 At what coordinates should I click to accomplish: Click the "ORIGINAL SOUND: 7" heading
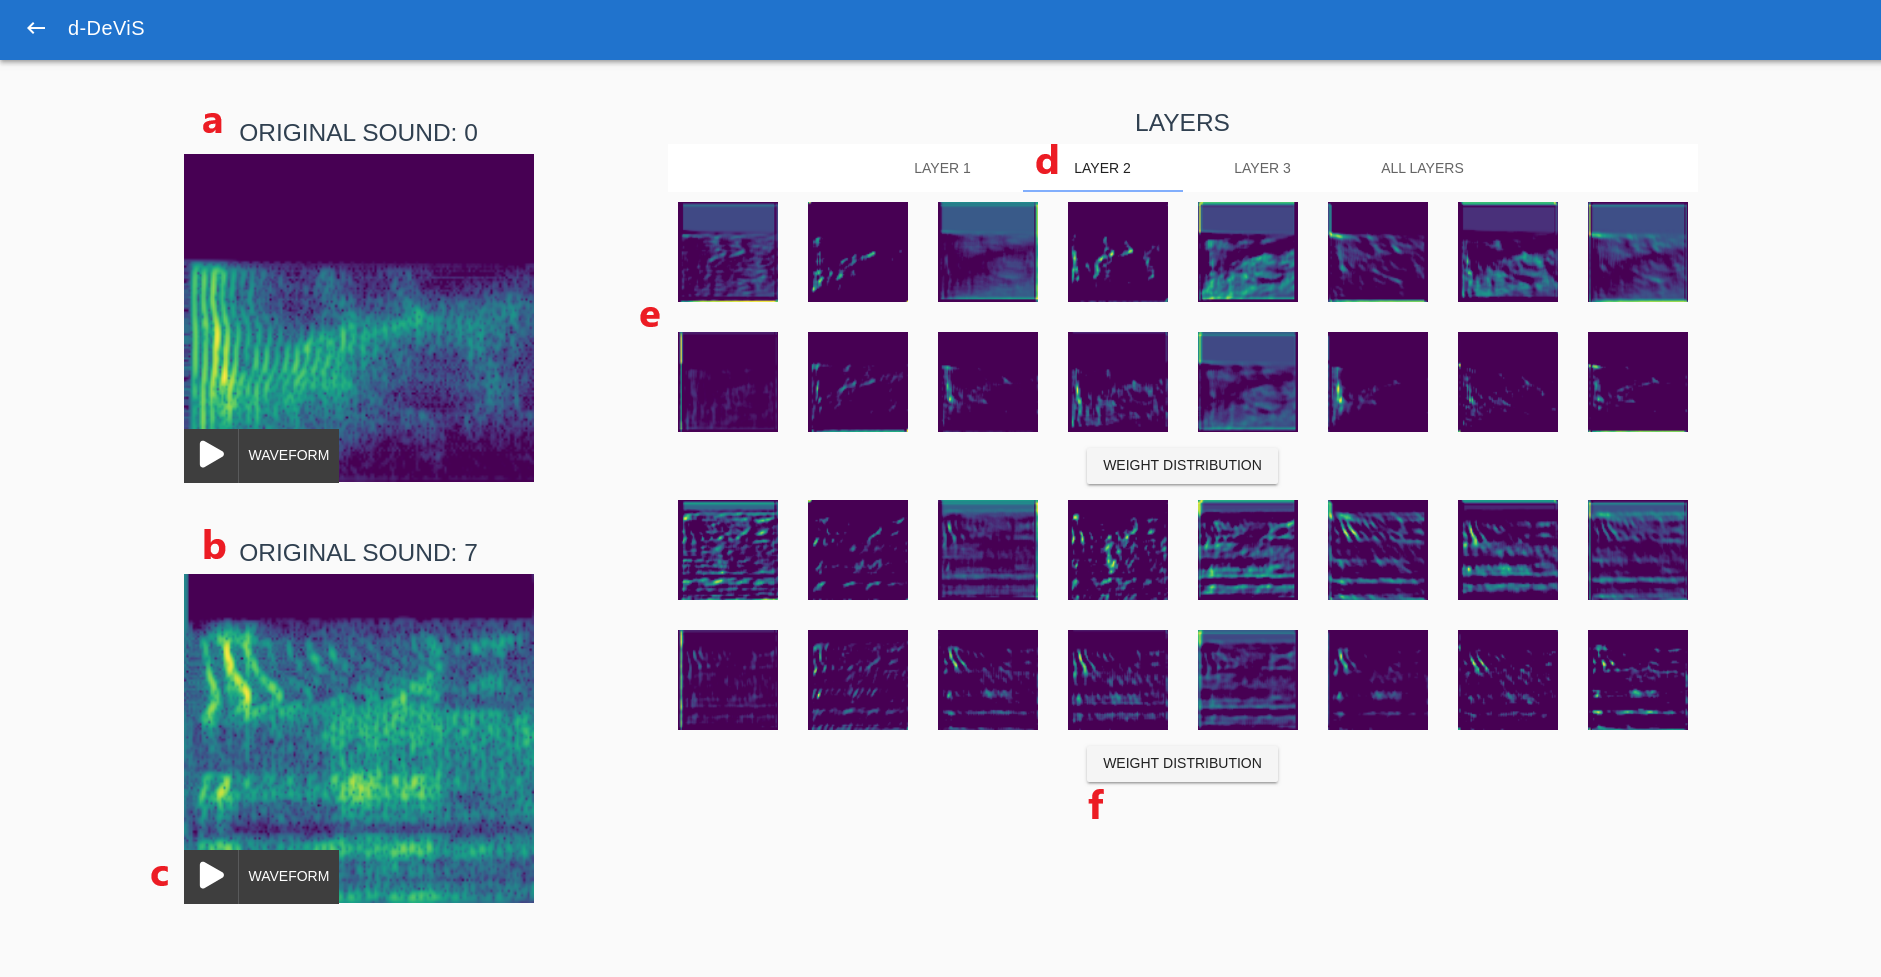click(x=358, y=553)
